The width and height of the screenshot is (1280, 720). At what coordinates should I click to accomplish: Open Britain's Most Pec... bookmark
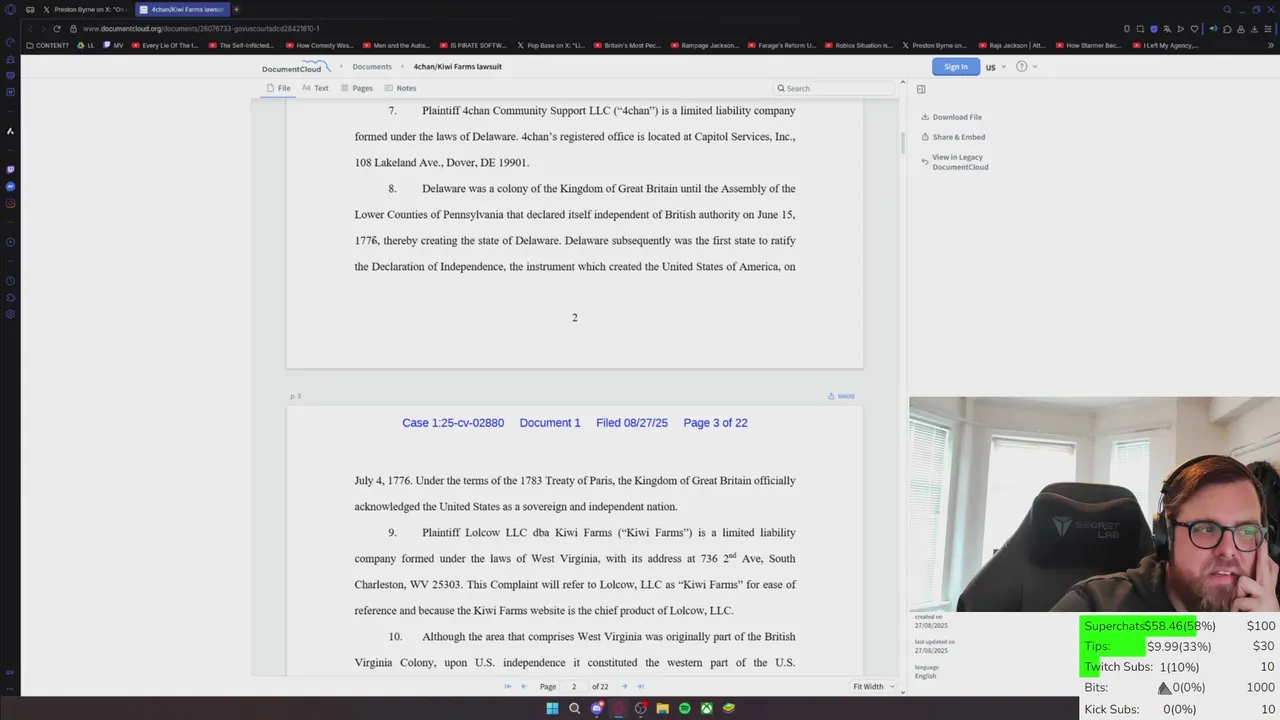coord(628,45)
